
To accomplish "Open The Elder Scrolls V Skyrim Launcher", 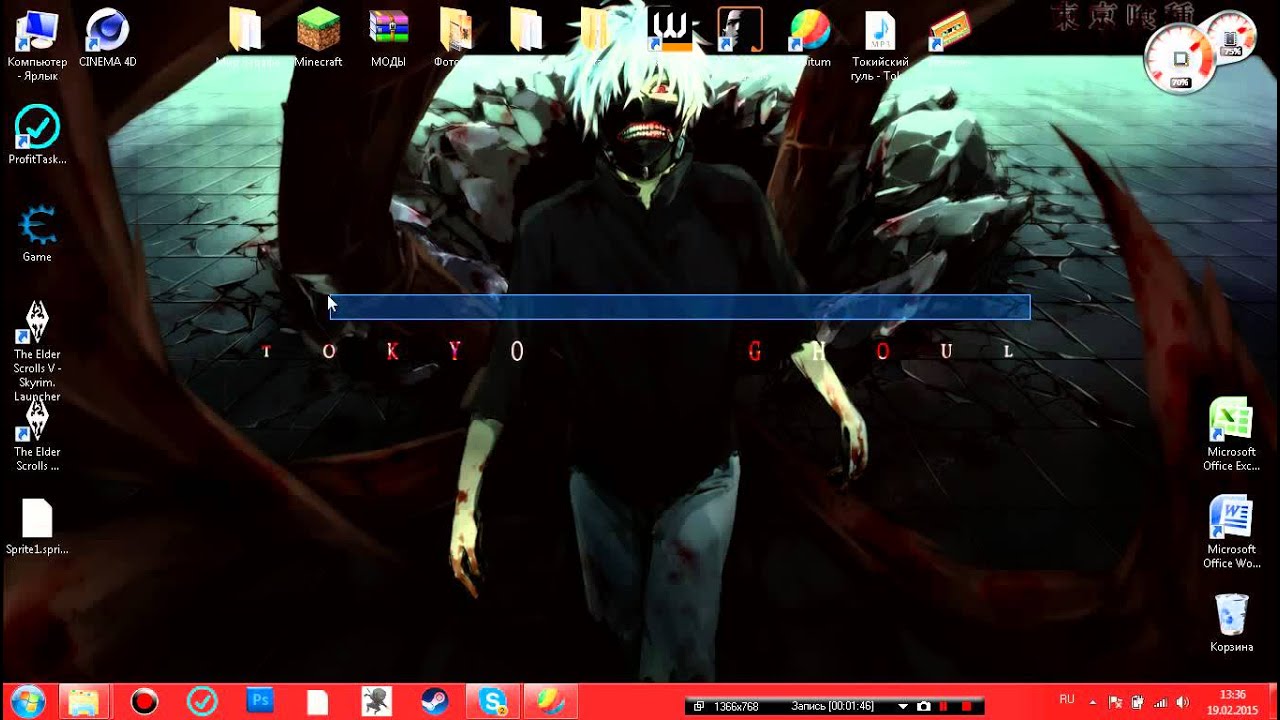I will [x=37, y=322].
